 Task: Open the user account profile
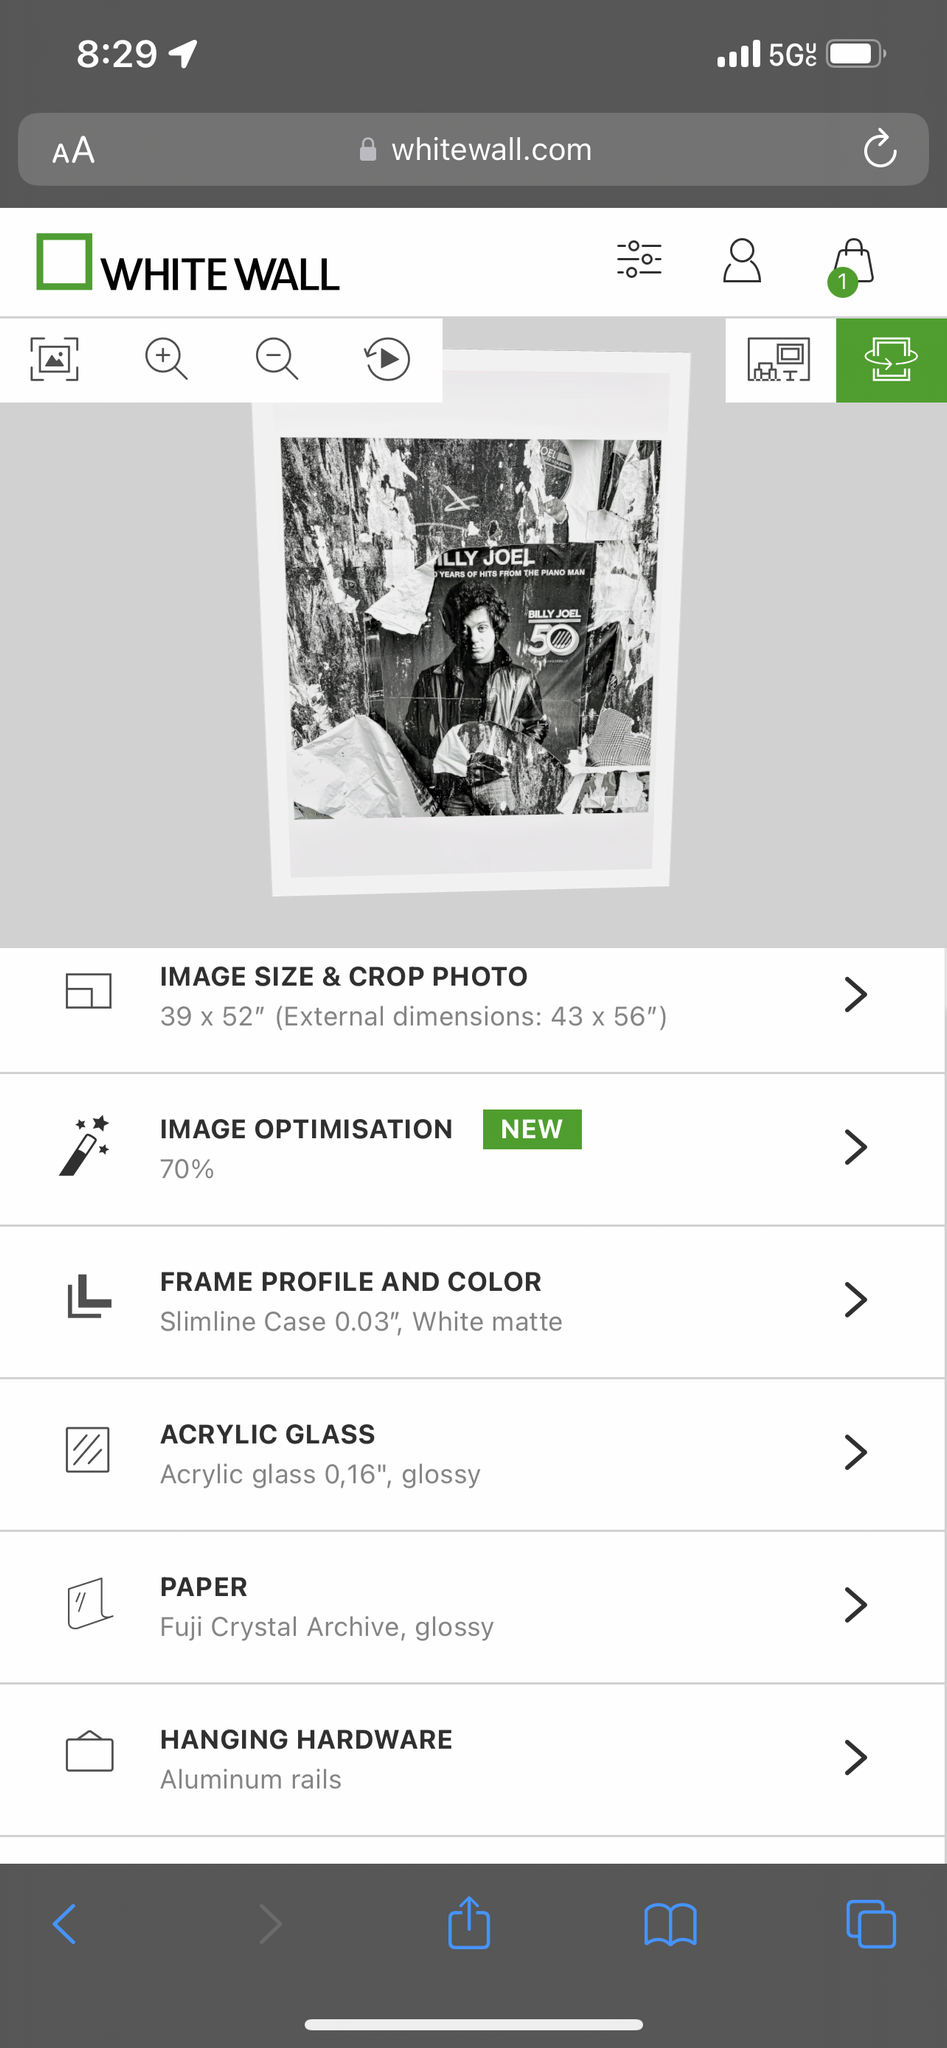(742, 261)
